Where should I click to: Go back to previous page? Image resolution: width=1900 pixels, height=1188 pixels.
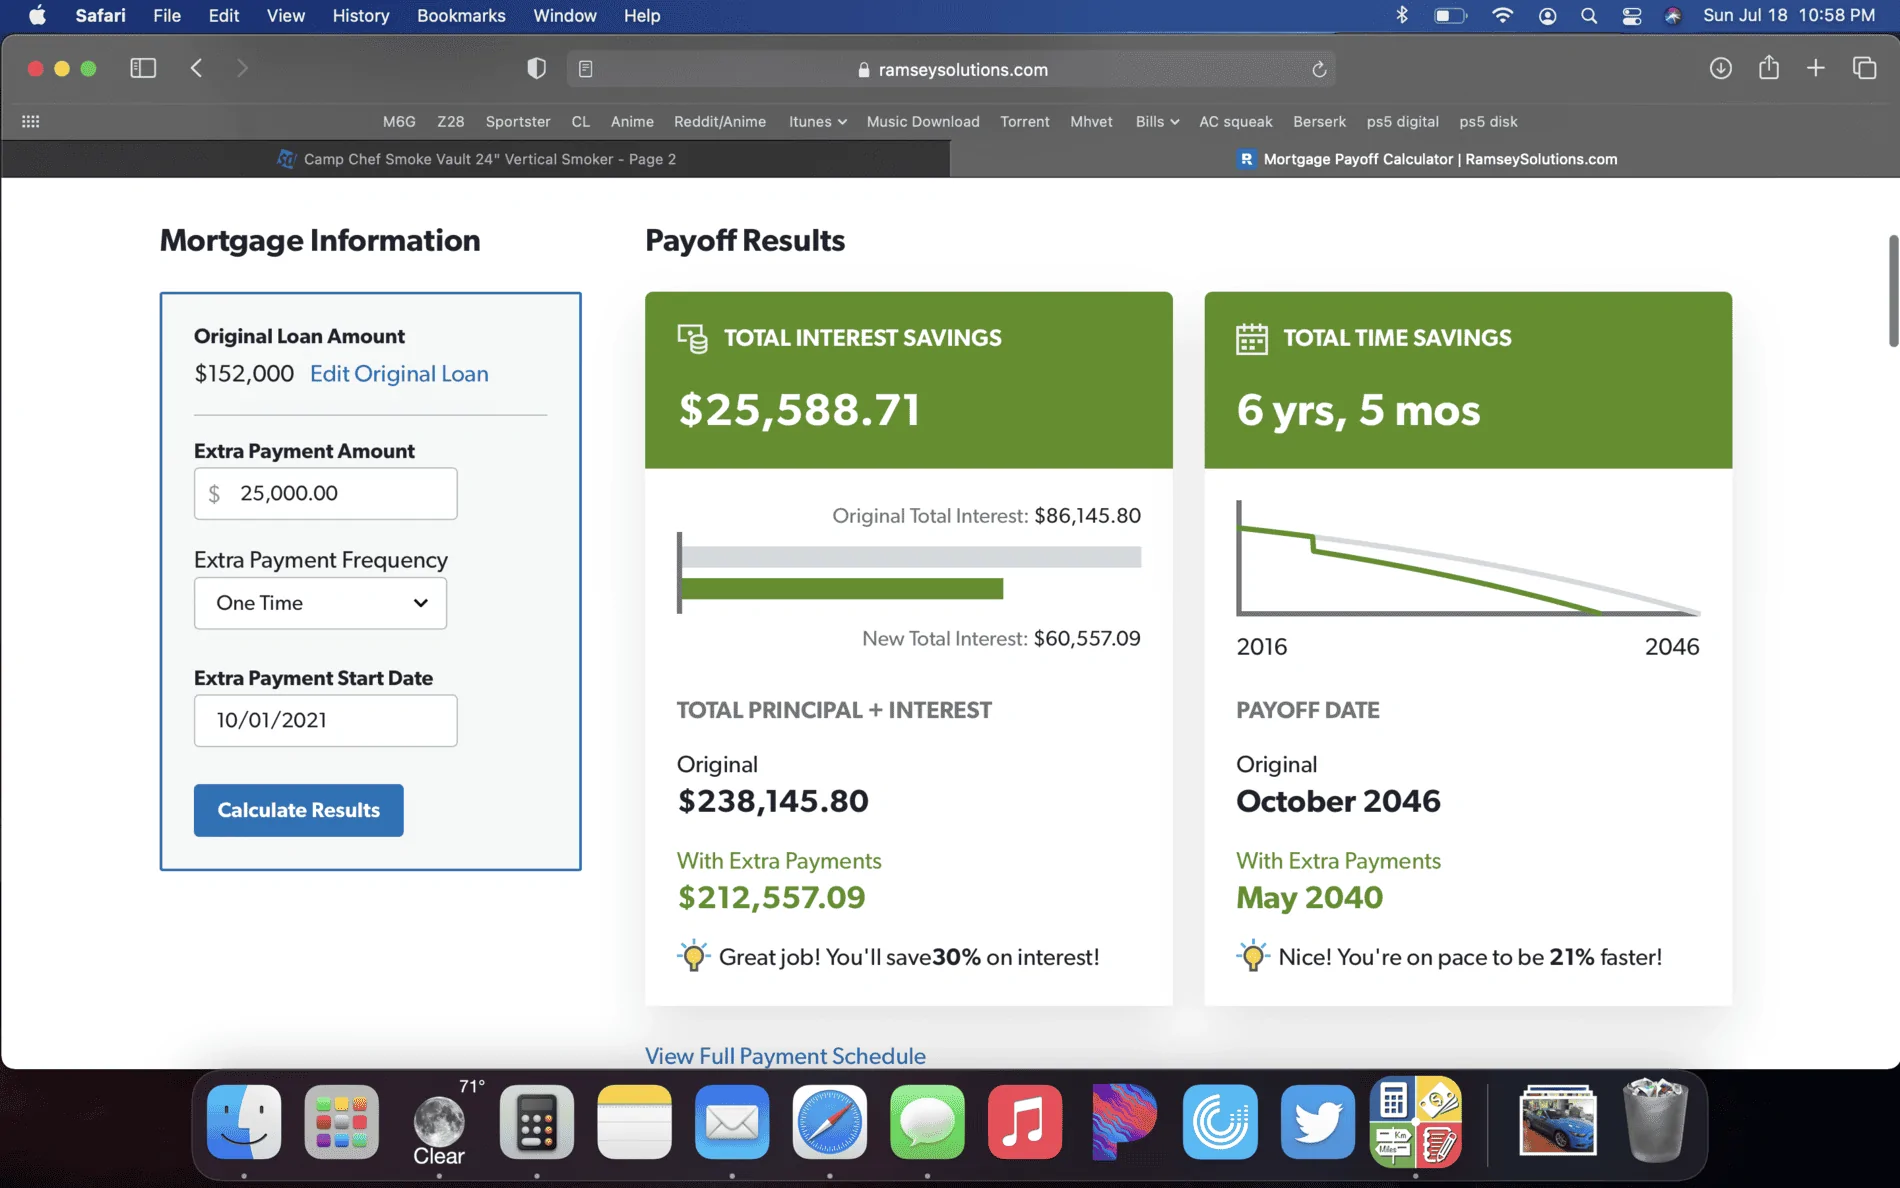pos(196,68)
